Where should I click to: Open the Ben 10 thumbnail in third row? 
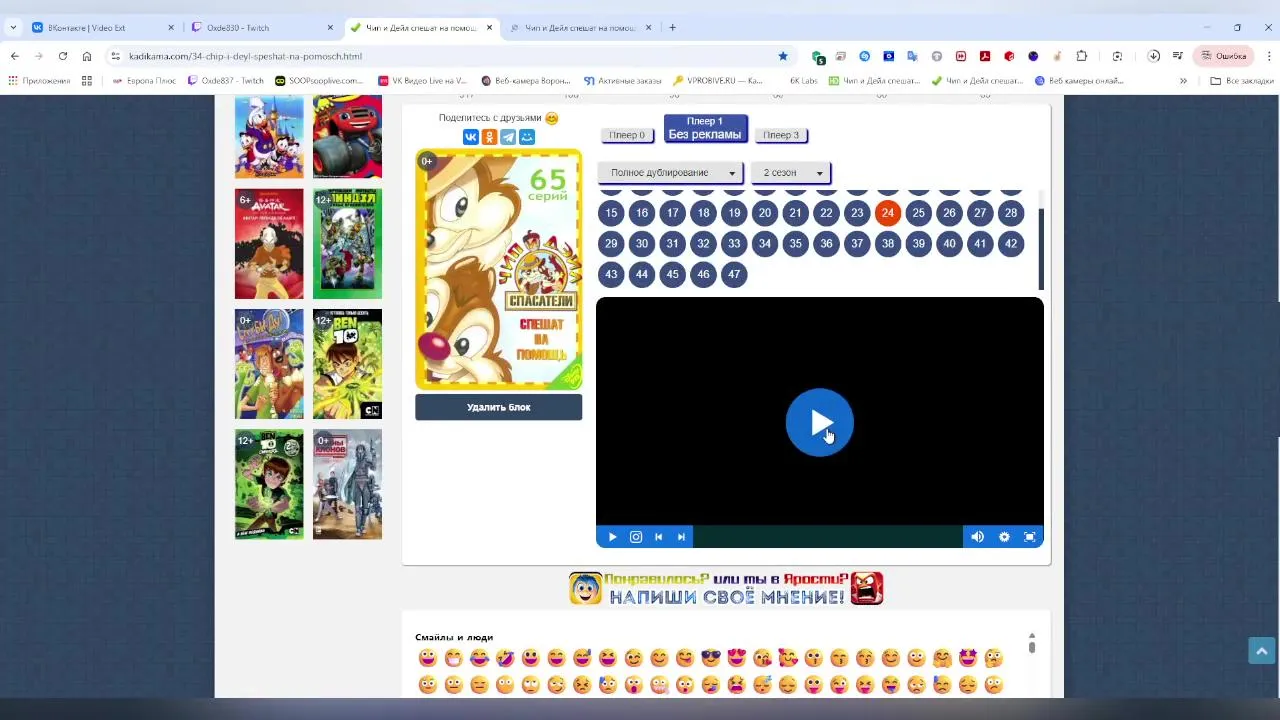[347, 364]
